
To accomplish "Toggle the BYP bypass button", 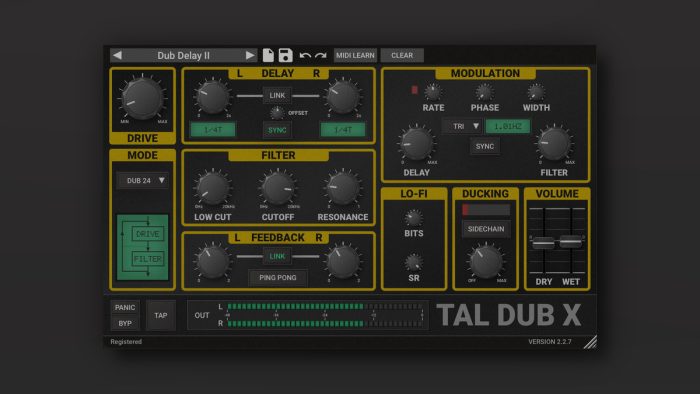I will [125, 323].
